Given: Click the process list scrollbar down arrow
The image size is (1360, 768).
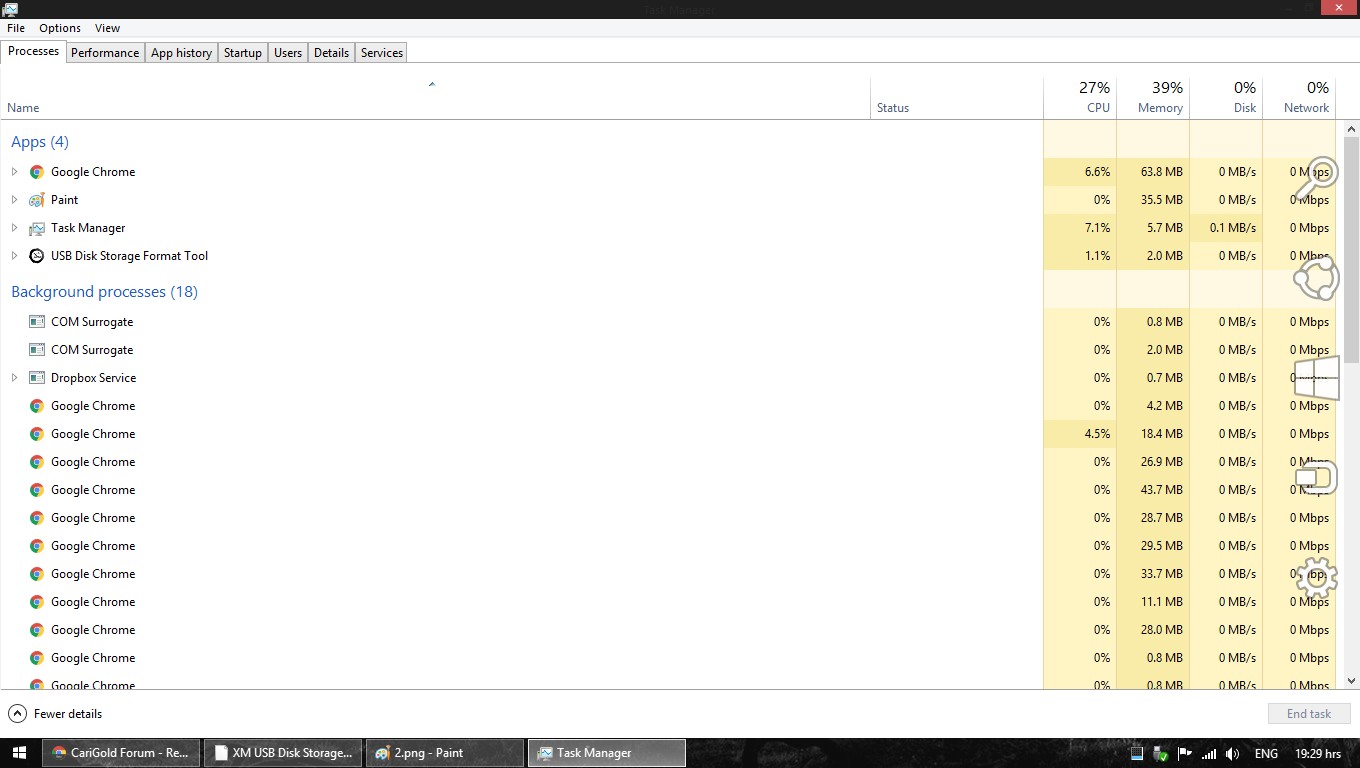Looking at the screenshot, I should 1352,681.
